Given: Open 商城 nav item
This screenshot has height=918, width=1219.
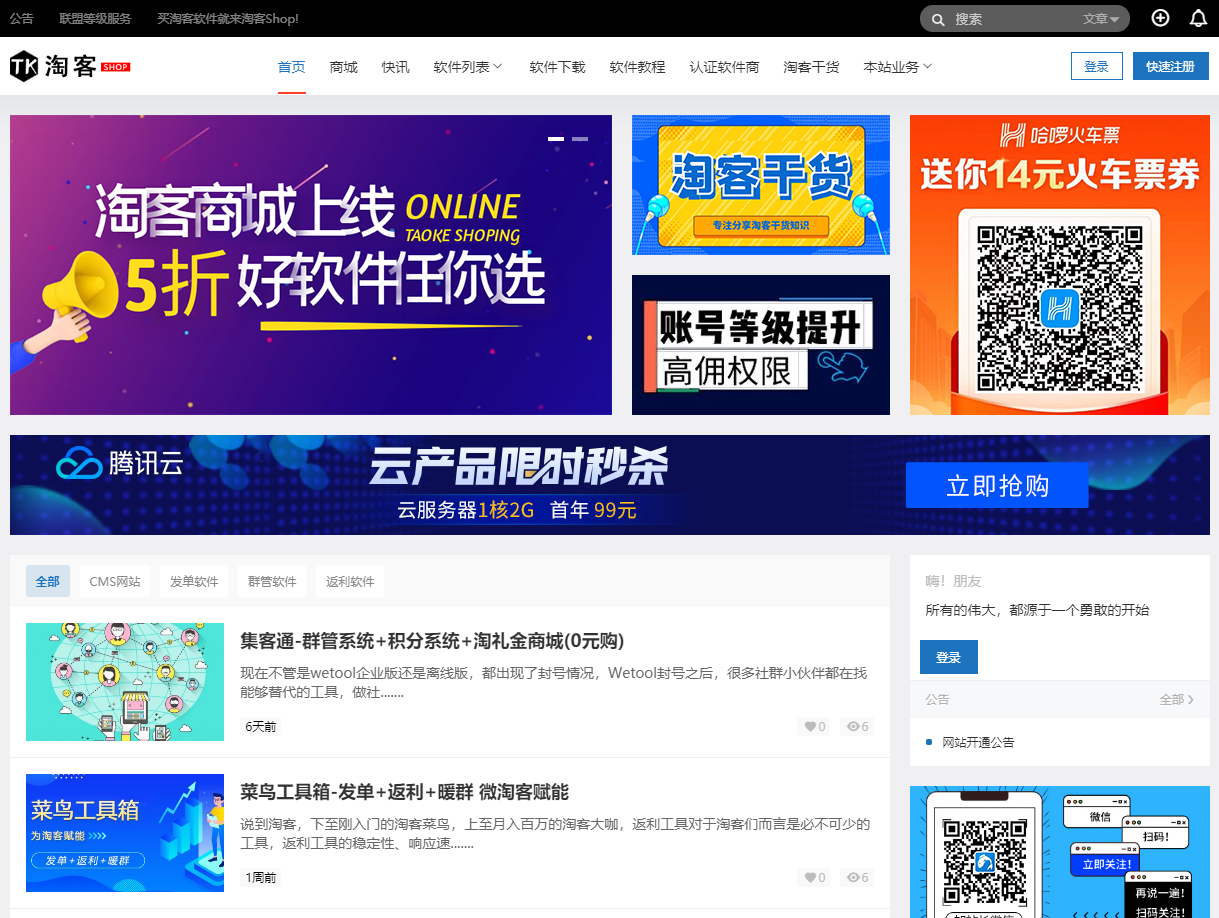Looking at the screenshot, I should coord(344,67).
